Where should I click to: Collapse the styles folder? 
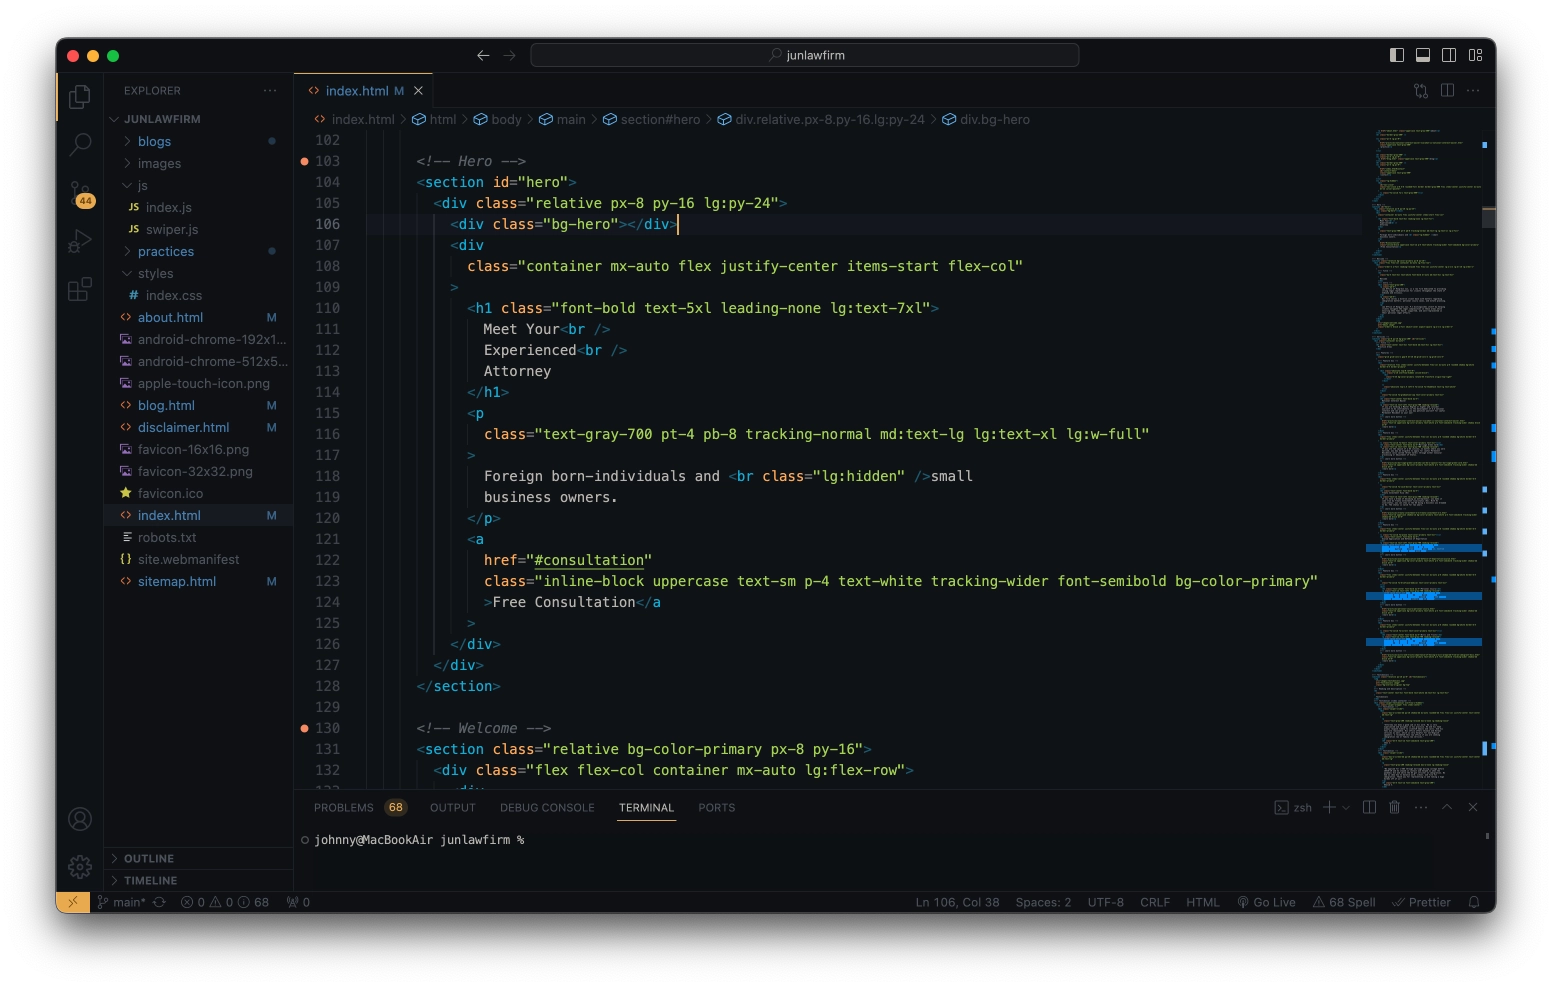tap(199, 273)
